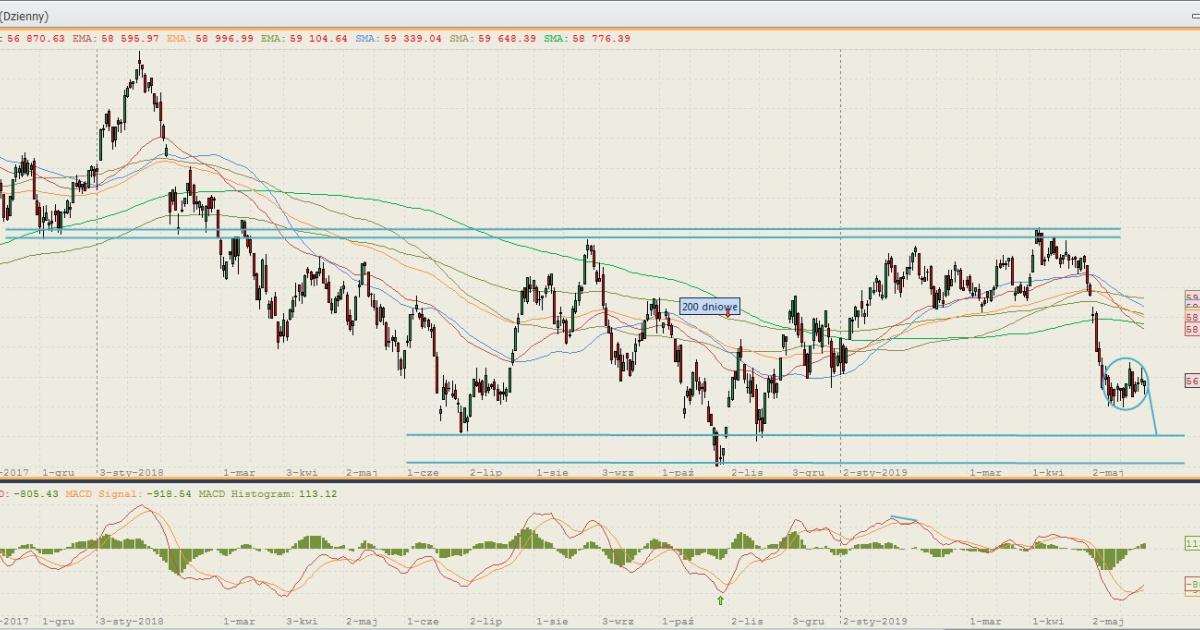Click the red MACD value tag on right axis
The image size is (1200, 630).
pyautogui.click(x=1192, y=584)
